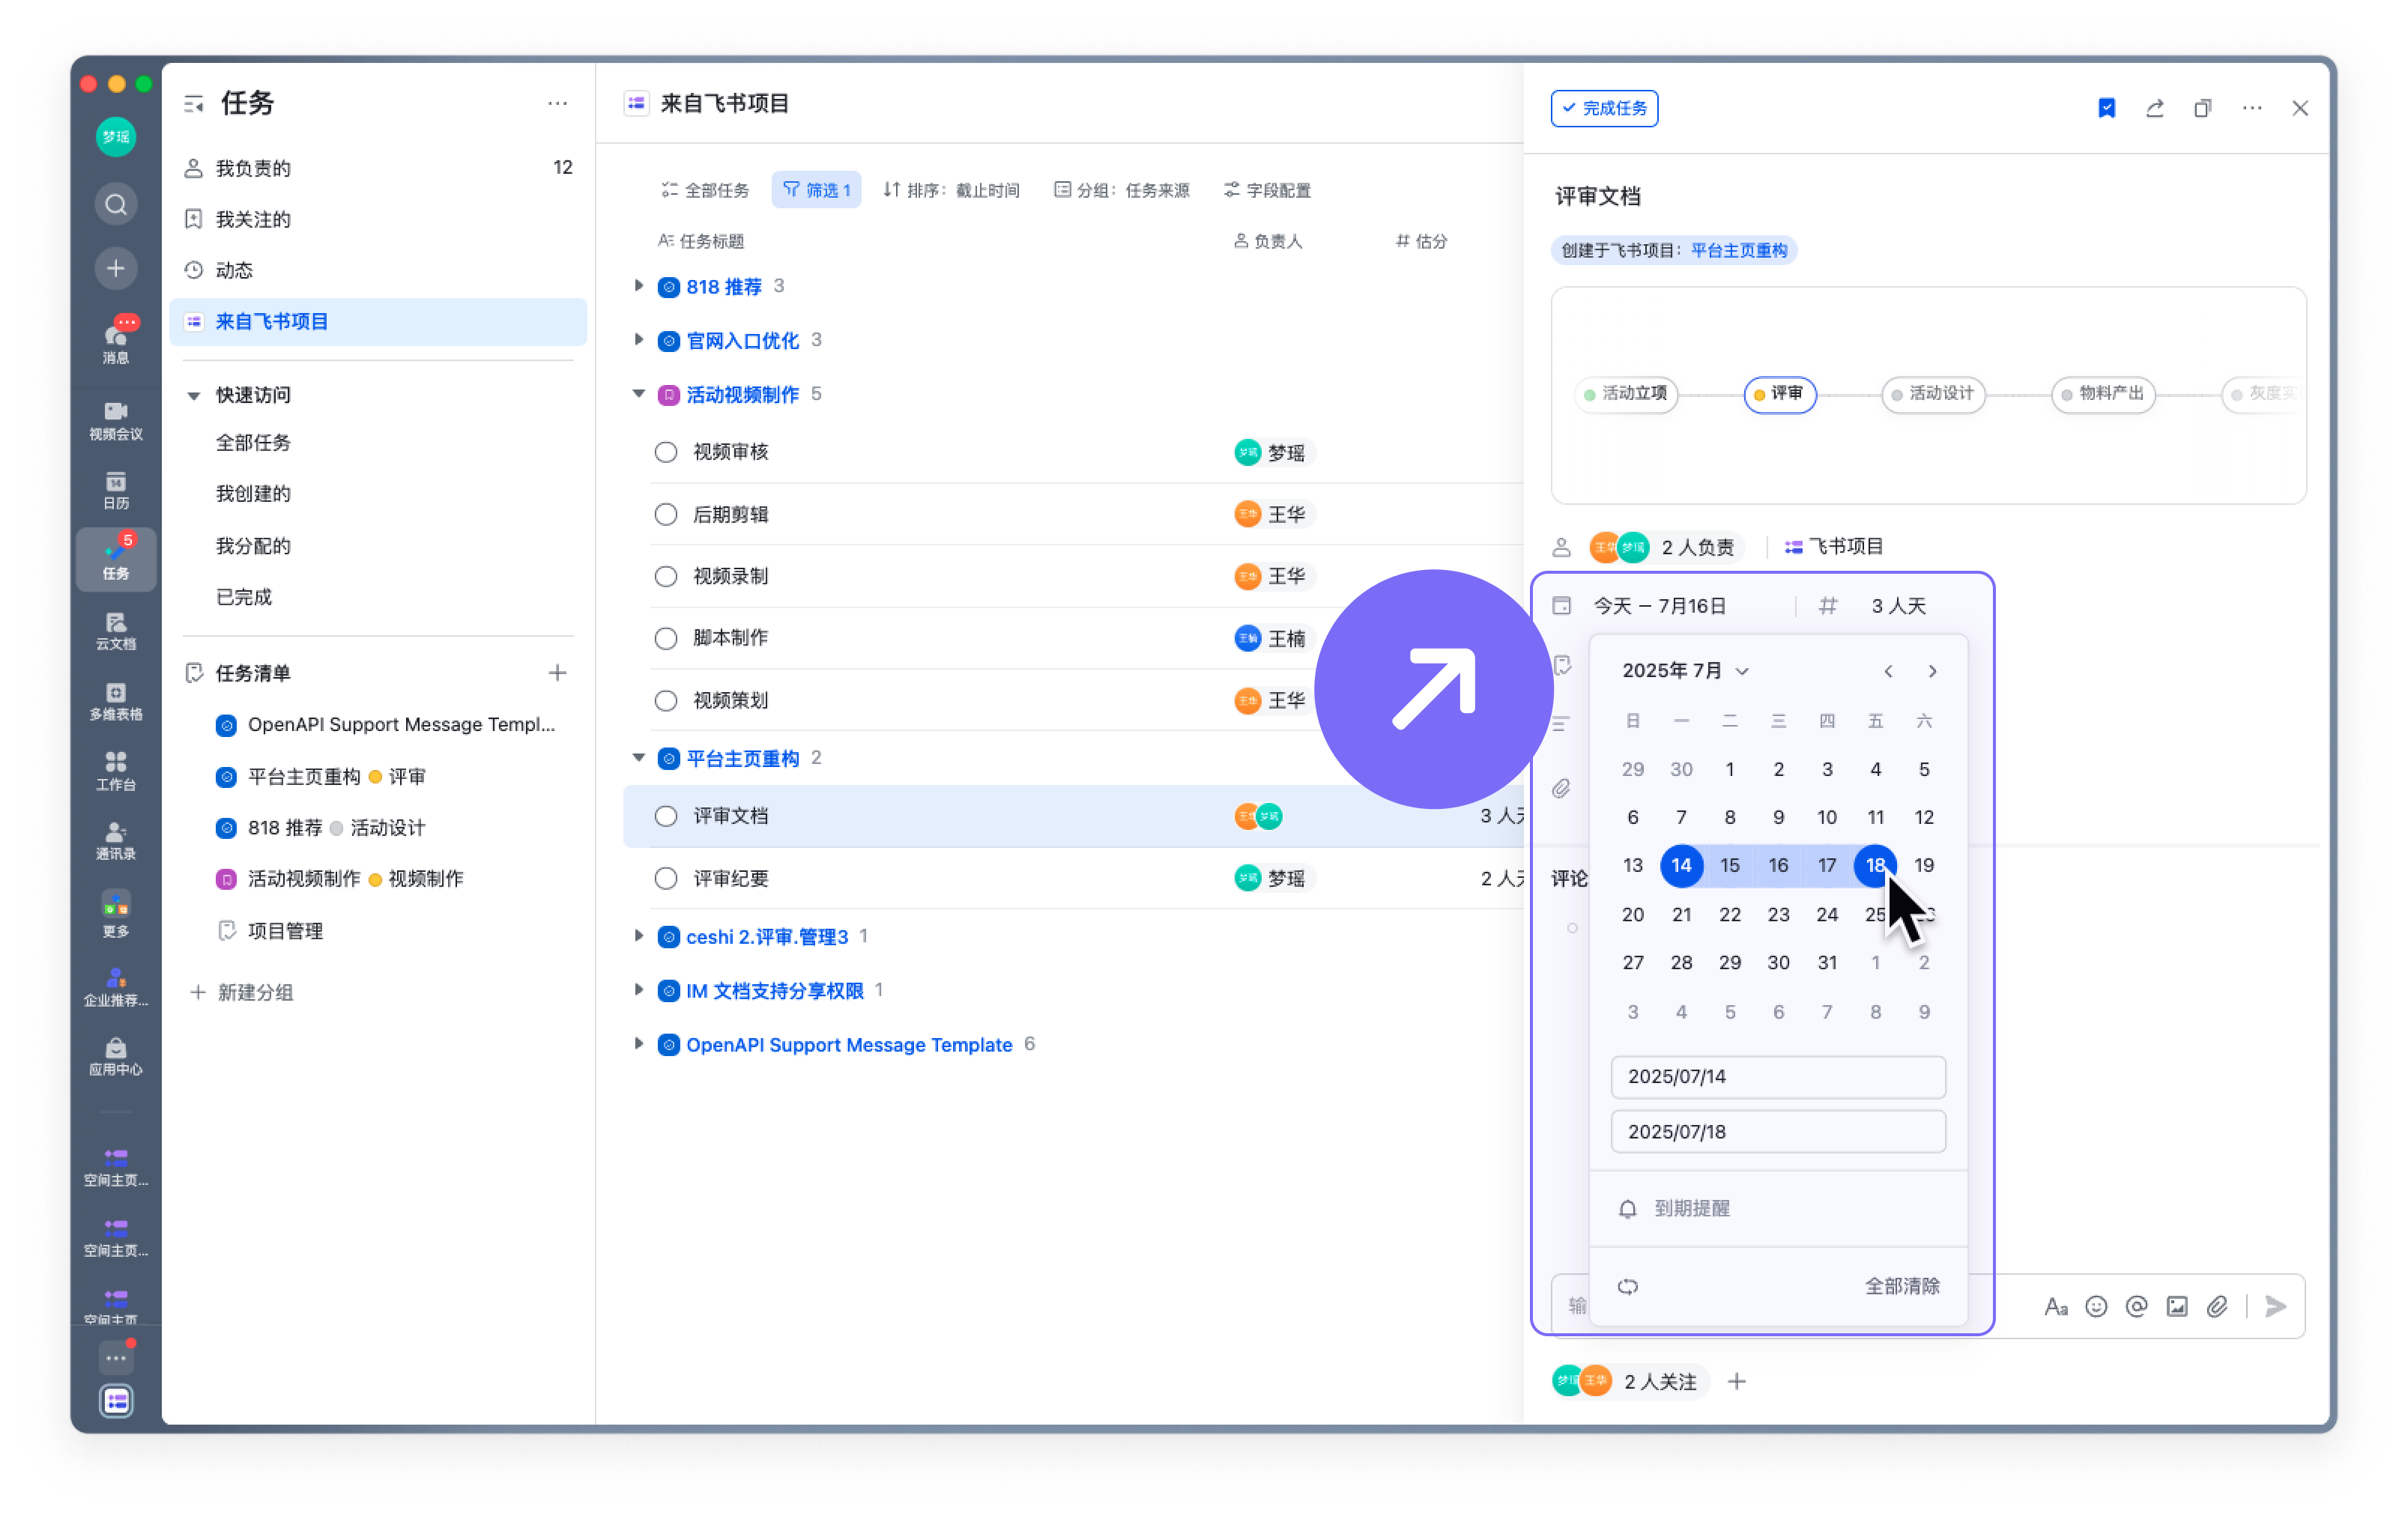
Task: Attach a file in comment box
Action: (2217, 1306)
